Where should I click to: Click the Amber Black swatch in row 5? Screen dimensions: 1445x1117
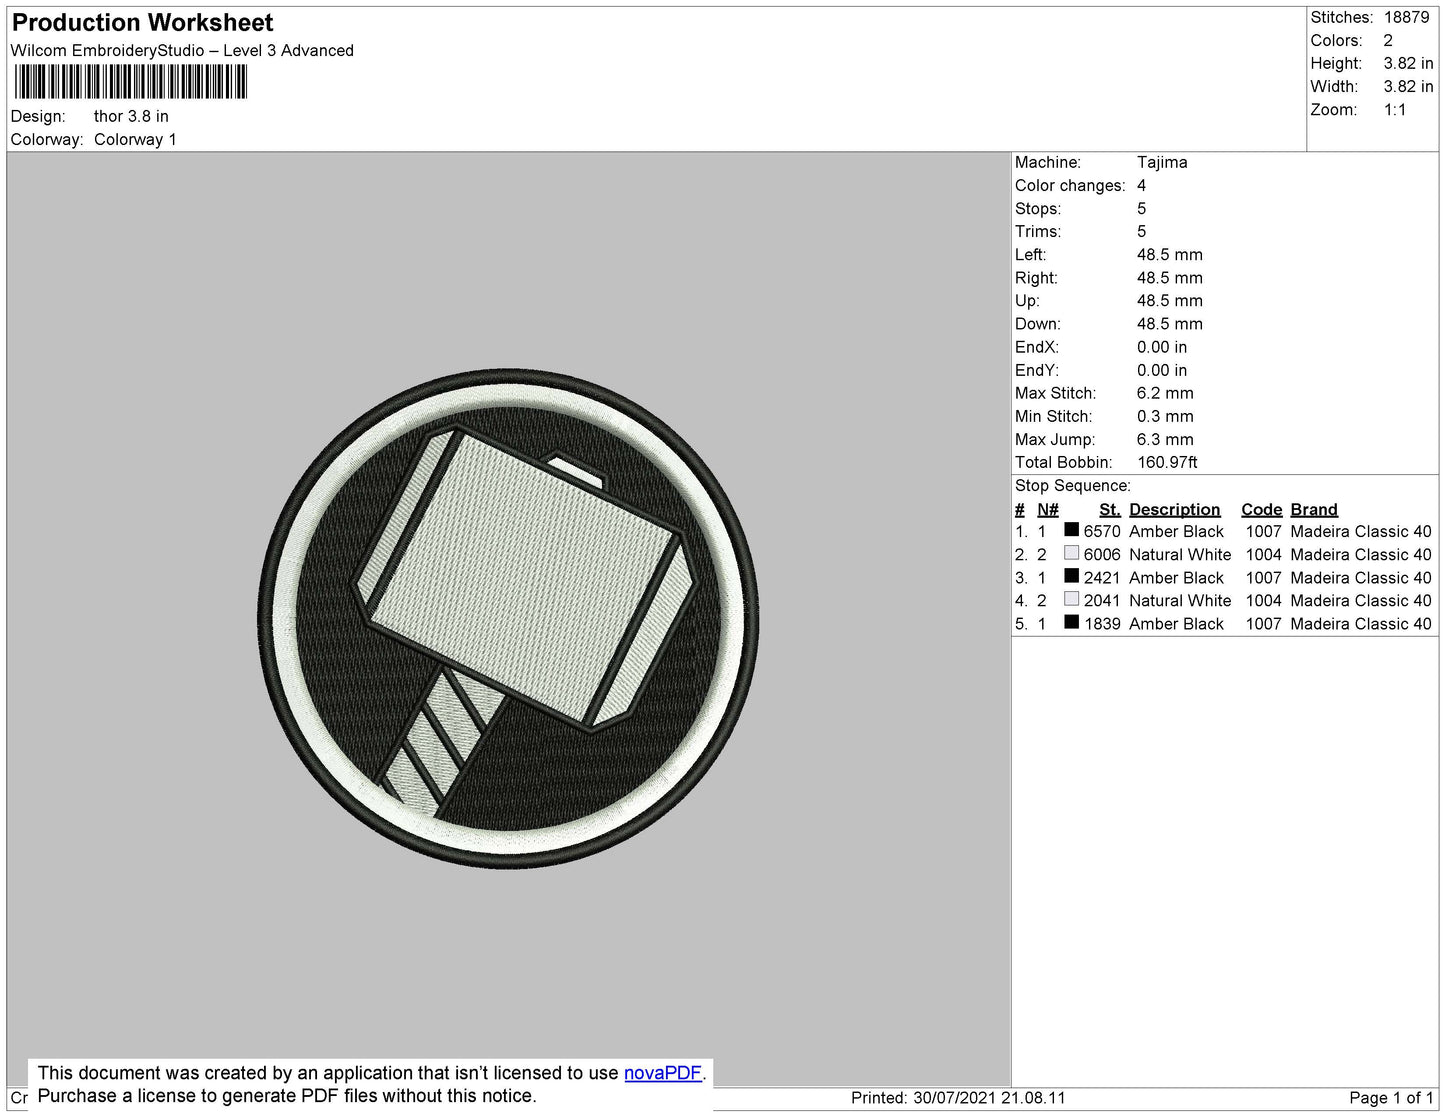click(x=1071, y=622)
